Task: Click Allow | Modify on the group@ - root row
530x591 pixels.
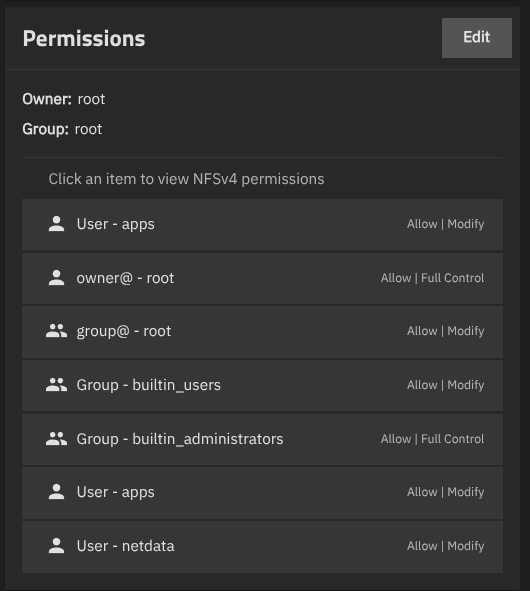Action: click(446, 331)
